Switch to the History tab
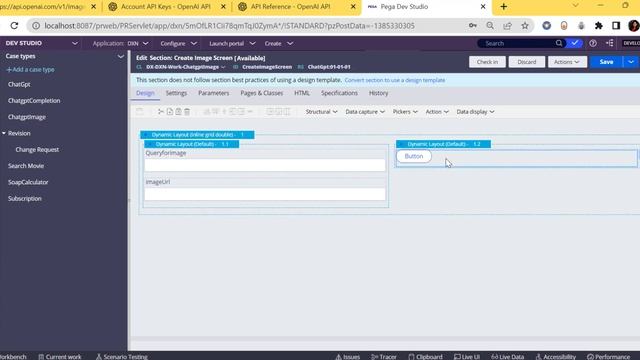 (x=378, y=93)
